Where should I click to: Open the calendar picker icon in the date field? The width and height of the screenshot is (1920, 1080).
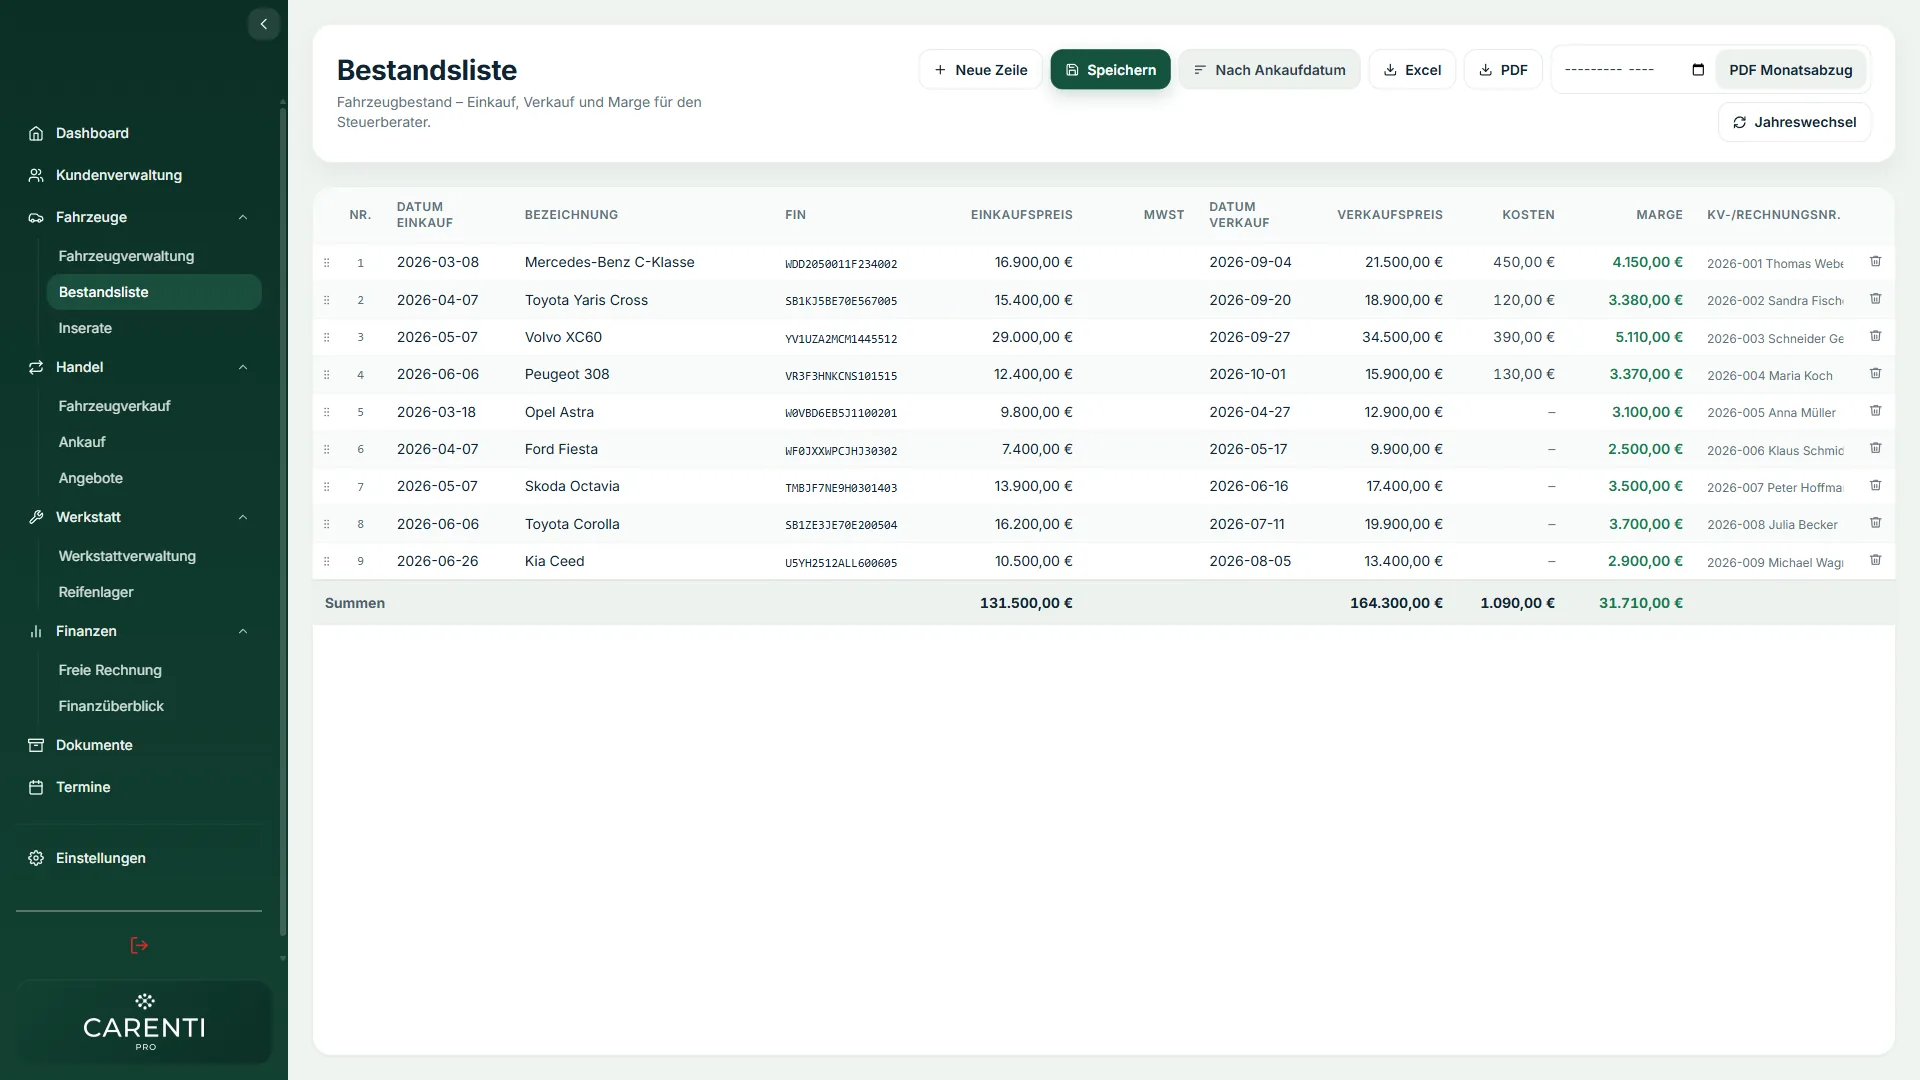click(1697, 70)
